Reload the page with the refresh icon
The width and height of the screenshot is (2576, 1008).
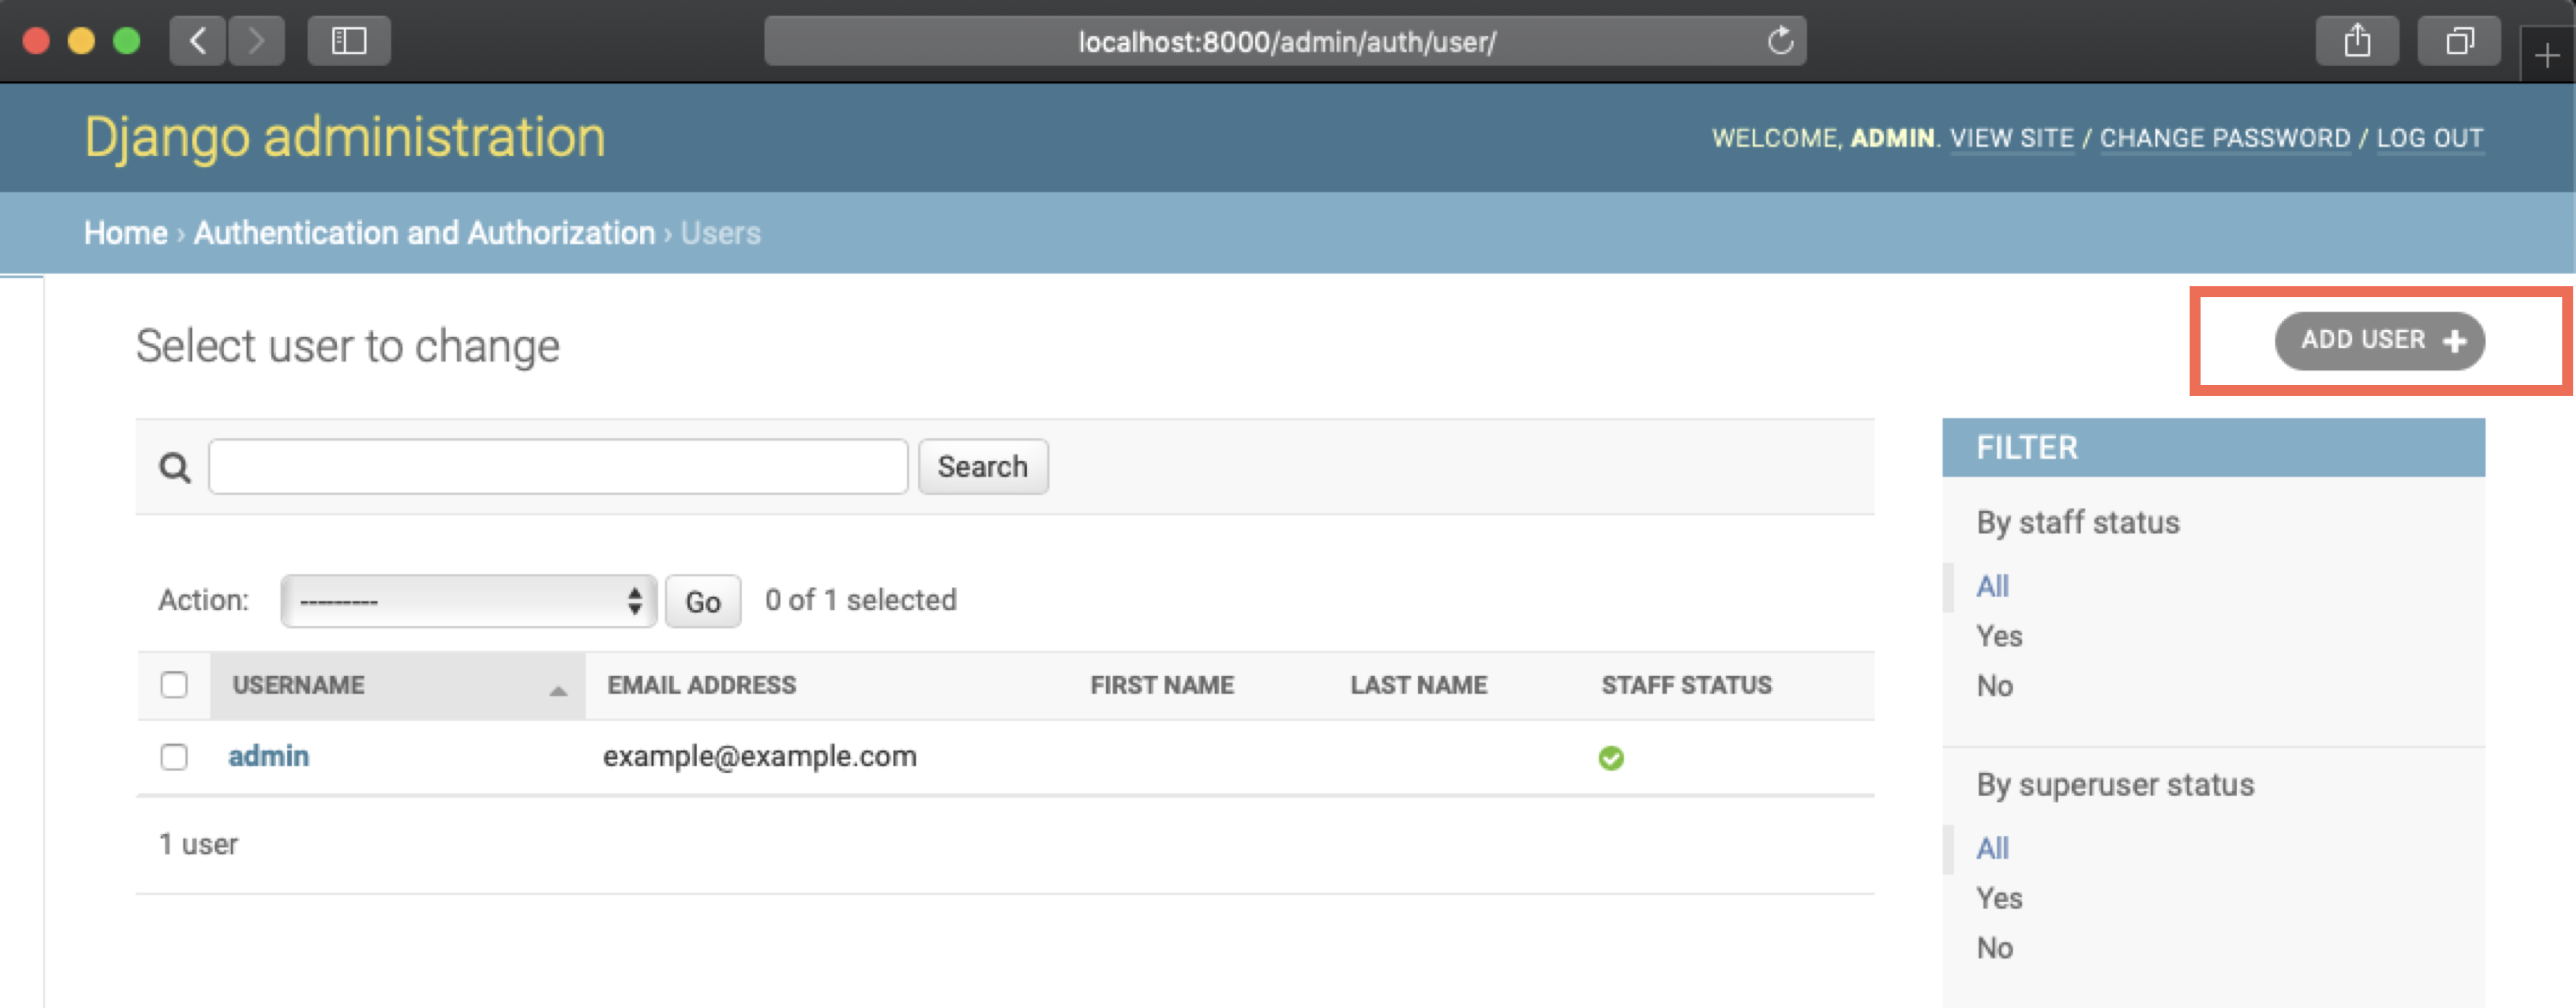tap(1780, 41)
